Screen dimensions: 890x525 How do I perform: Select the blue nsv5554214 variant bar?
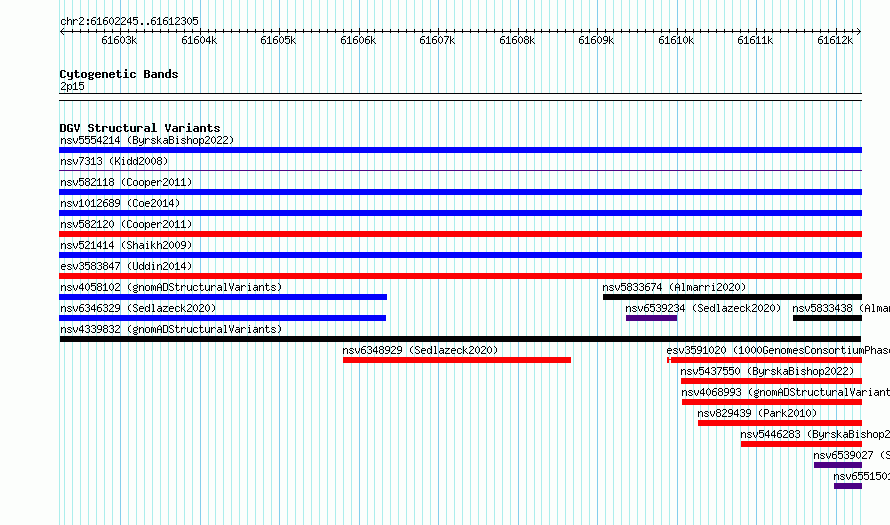point(460,150)
